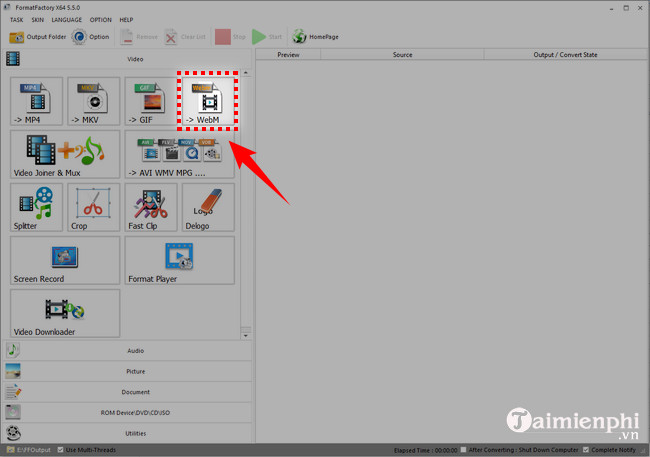The height and width of the screenshot is (457, 650).
Task: Open the TASK menu
Action: [17, 20]
